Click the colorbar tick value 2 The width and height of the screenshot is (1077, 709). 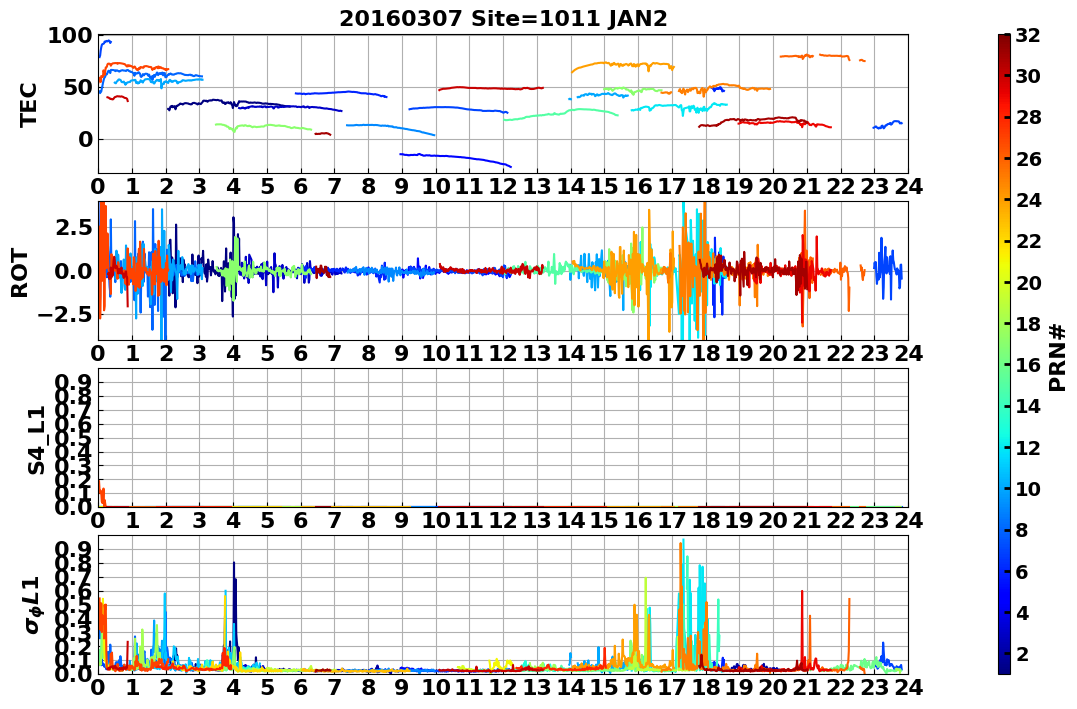1022,653
